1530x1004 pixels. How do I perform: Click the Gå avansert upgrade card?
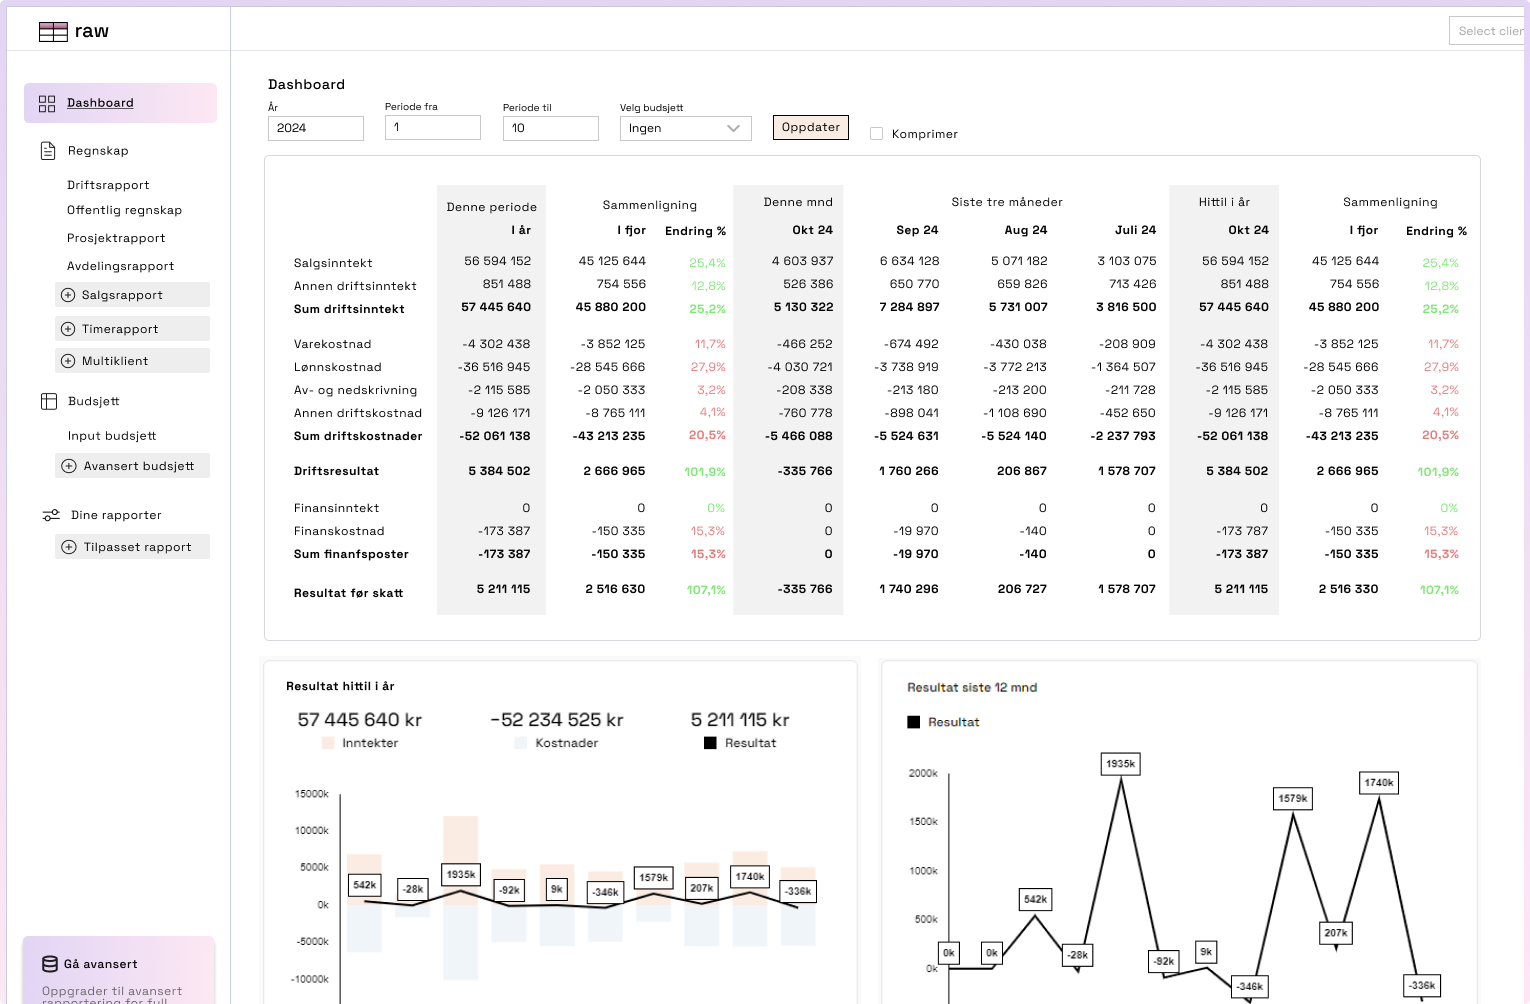pyautogui.click(x=118, y=971)
